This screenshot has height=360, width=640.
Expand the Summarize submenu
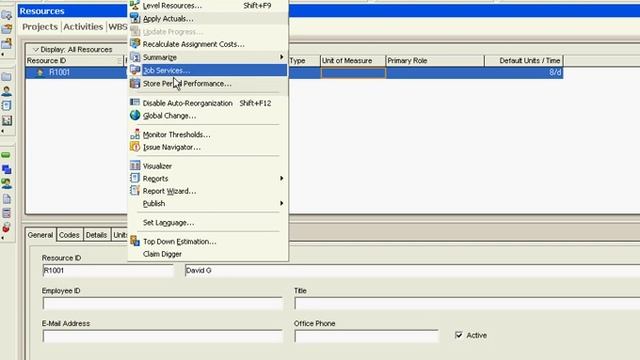point(208,57)
